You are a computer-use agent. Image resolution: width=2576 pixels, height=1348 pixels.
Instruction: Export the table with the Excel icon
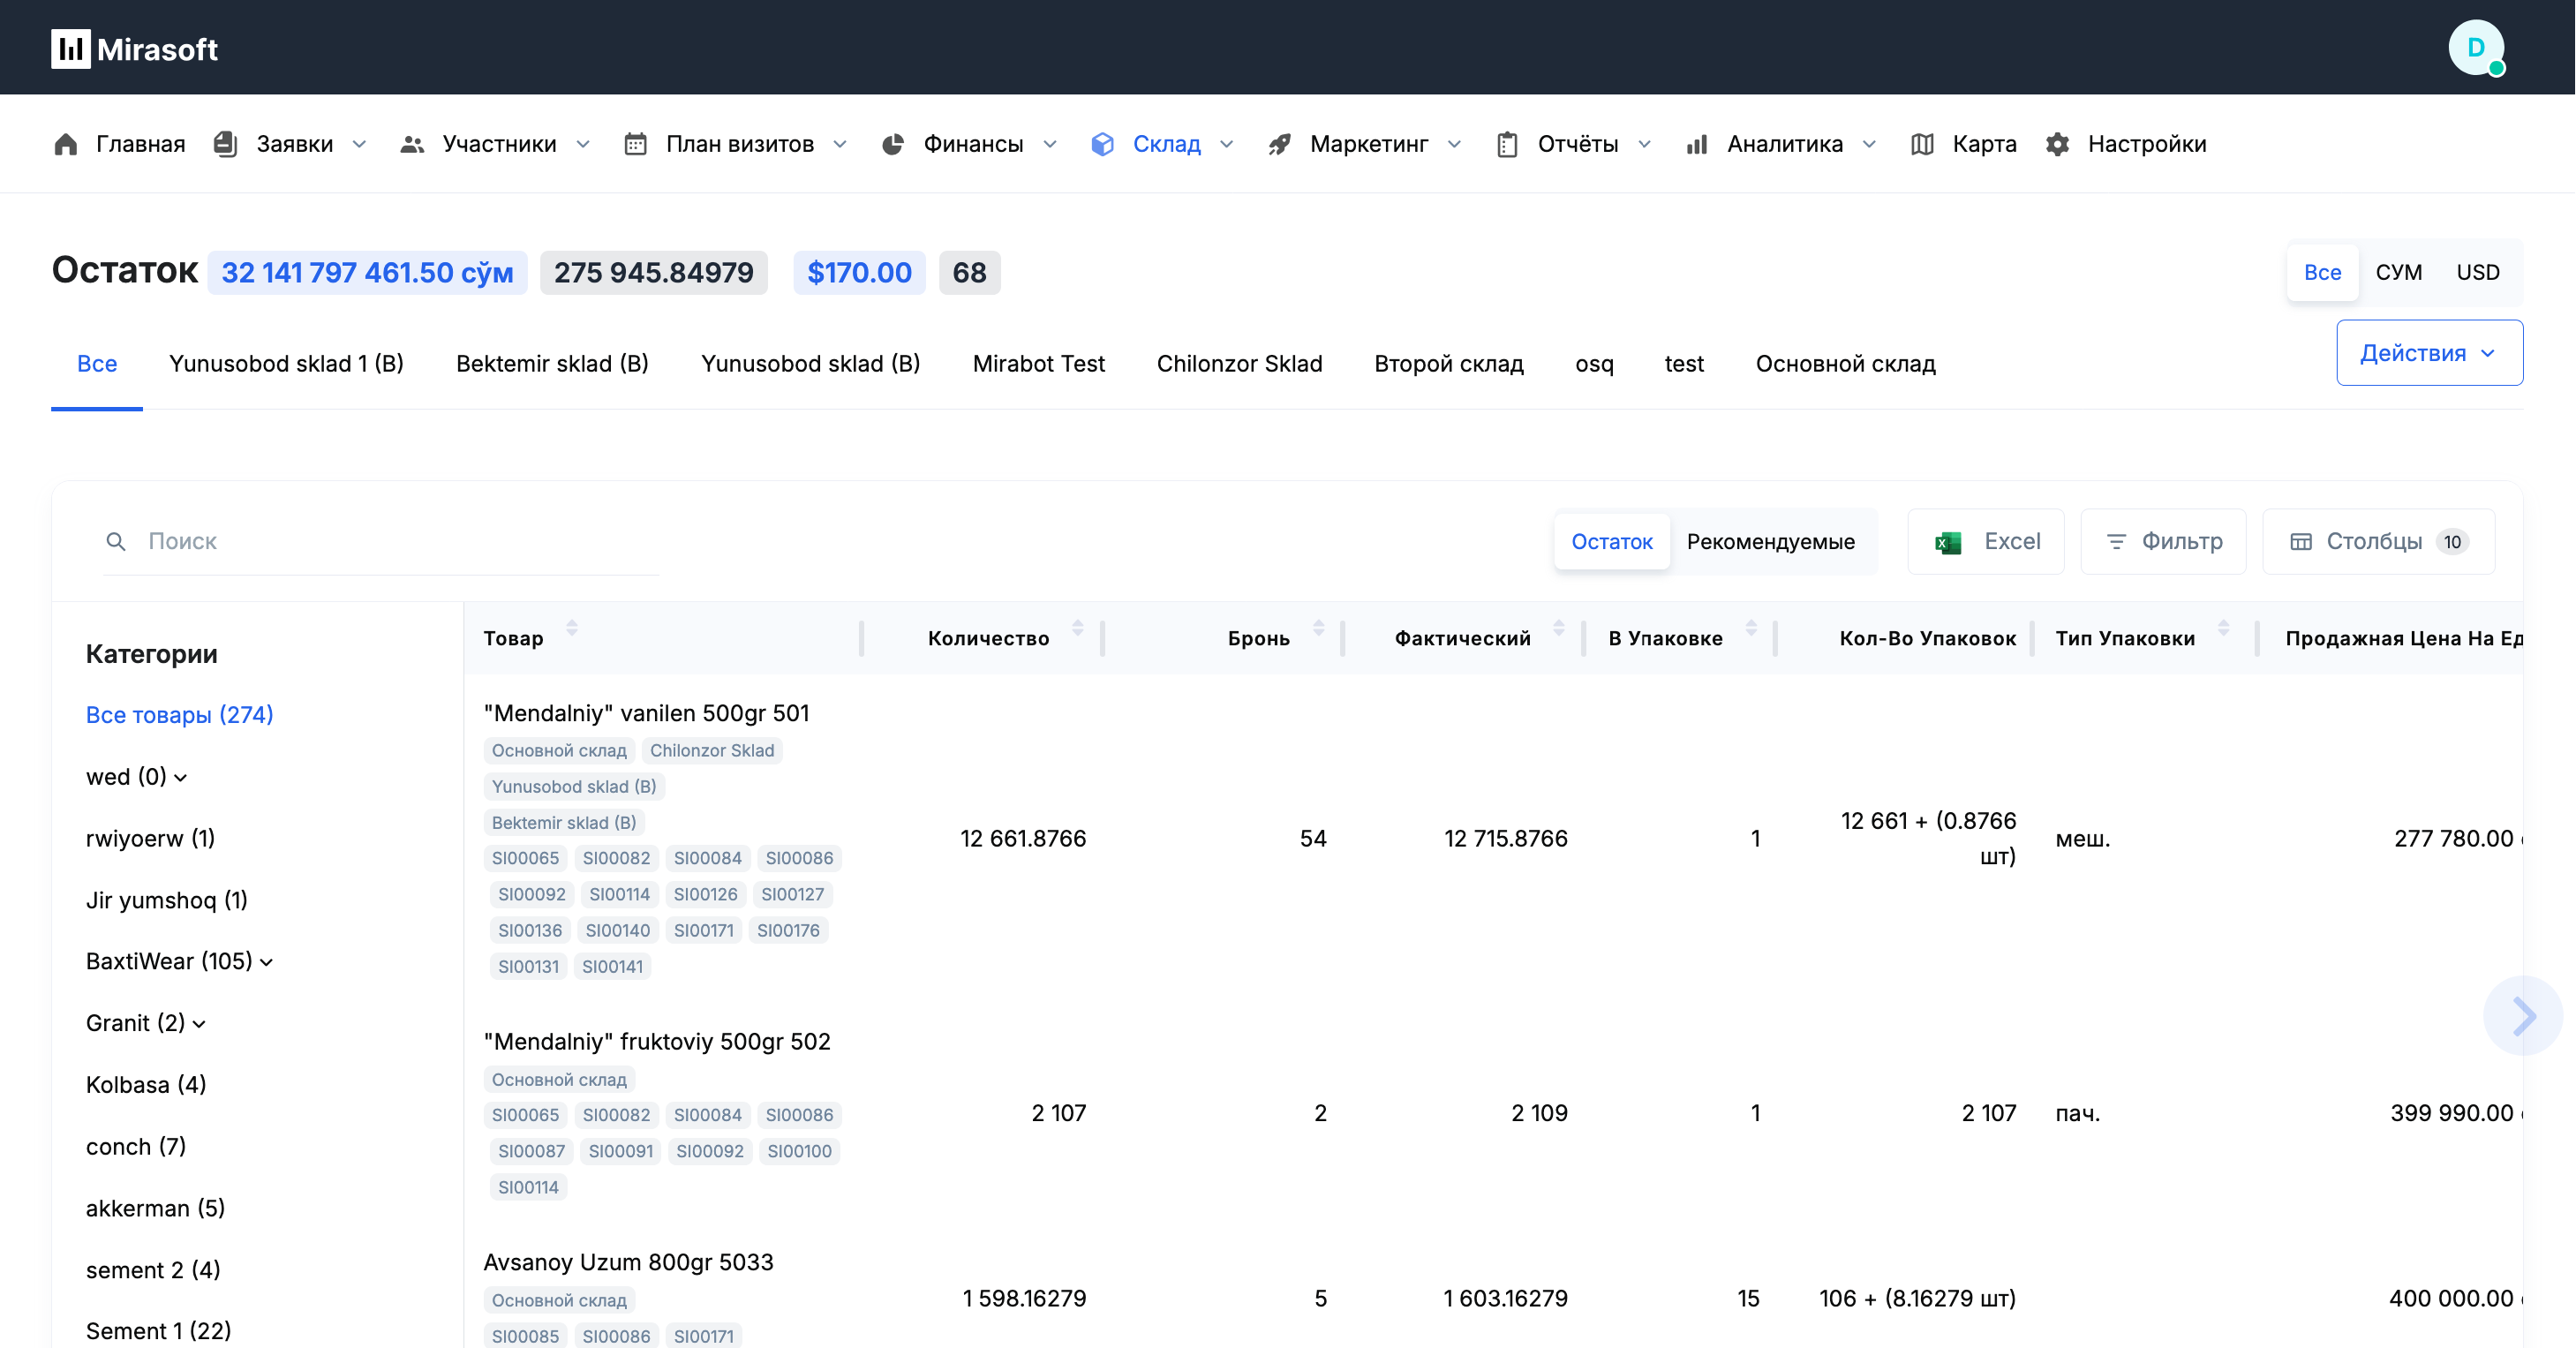1947,542
